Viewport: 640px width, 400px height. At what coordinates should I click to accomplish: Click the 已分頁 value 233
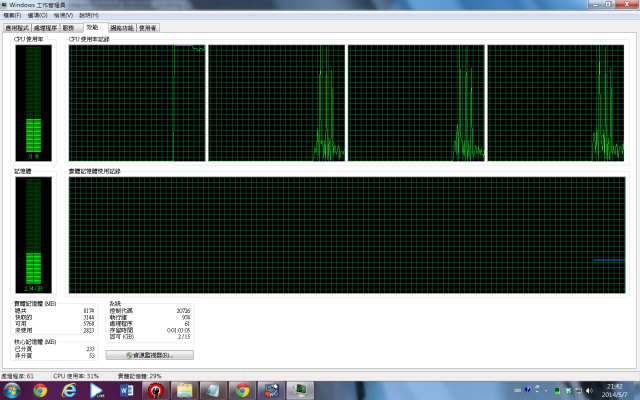coord(90,349)
